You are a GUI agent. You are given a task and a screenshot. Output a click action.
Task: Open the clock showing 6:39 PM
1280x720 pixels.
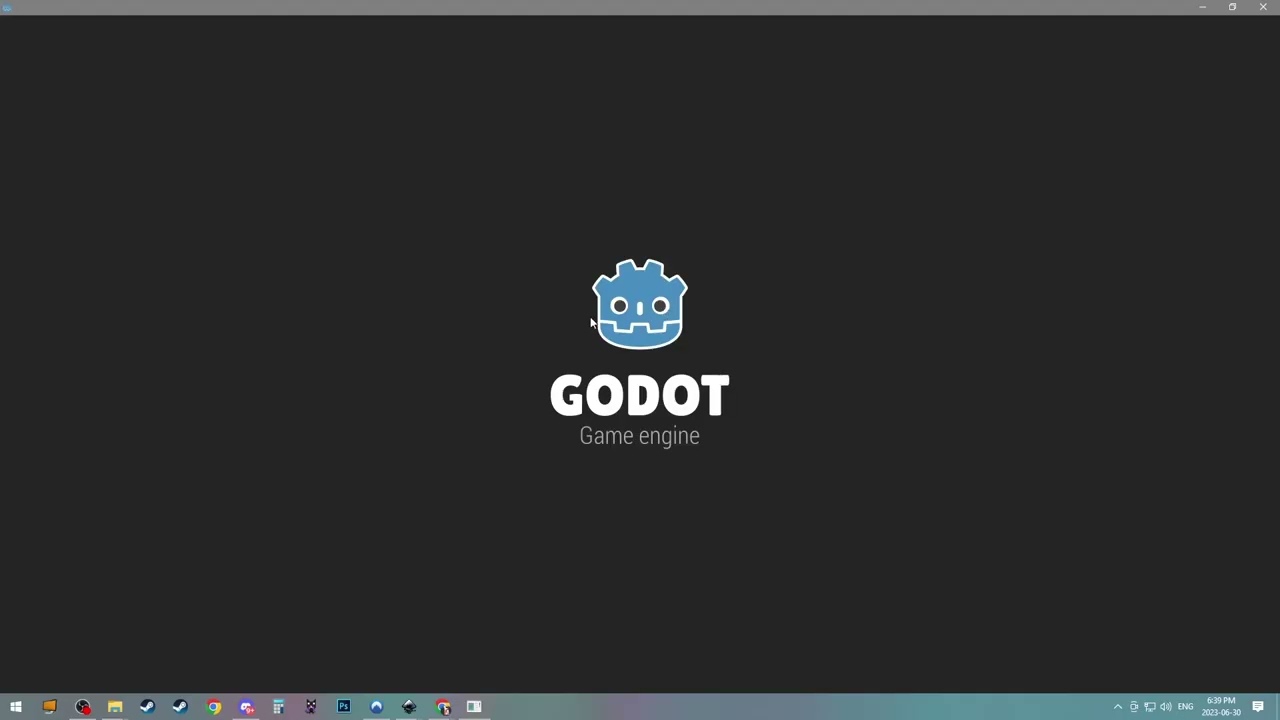[1222, 707]
